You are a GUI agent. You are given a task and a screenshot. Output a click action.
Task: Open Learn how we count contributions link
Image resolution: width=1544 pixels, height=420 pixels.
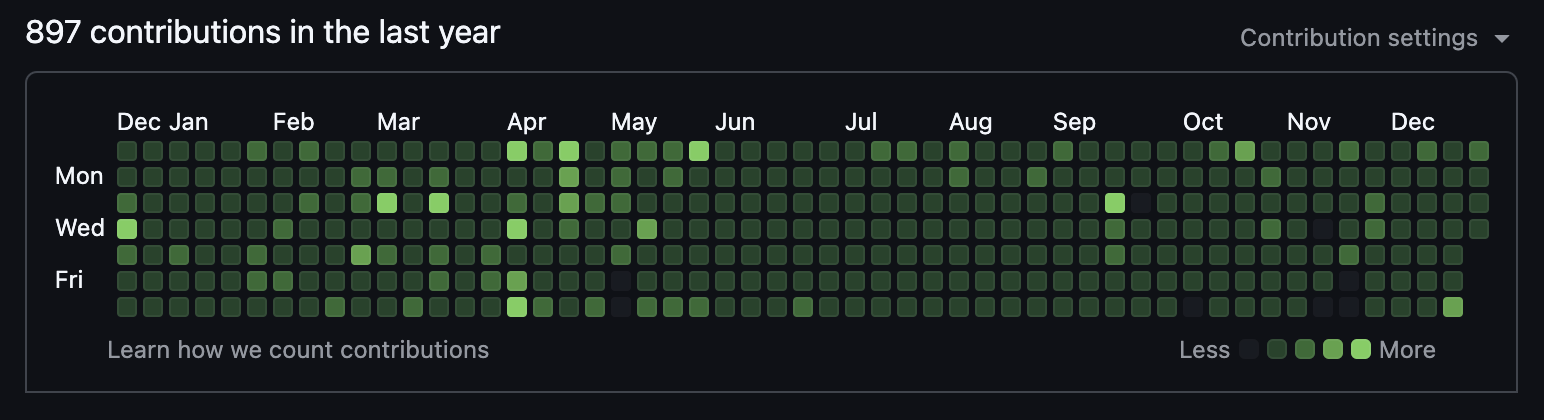coord(298,350)
